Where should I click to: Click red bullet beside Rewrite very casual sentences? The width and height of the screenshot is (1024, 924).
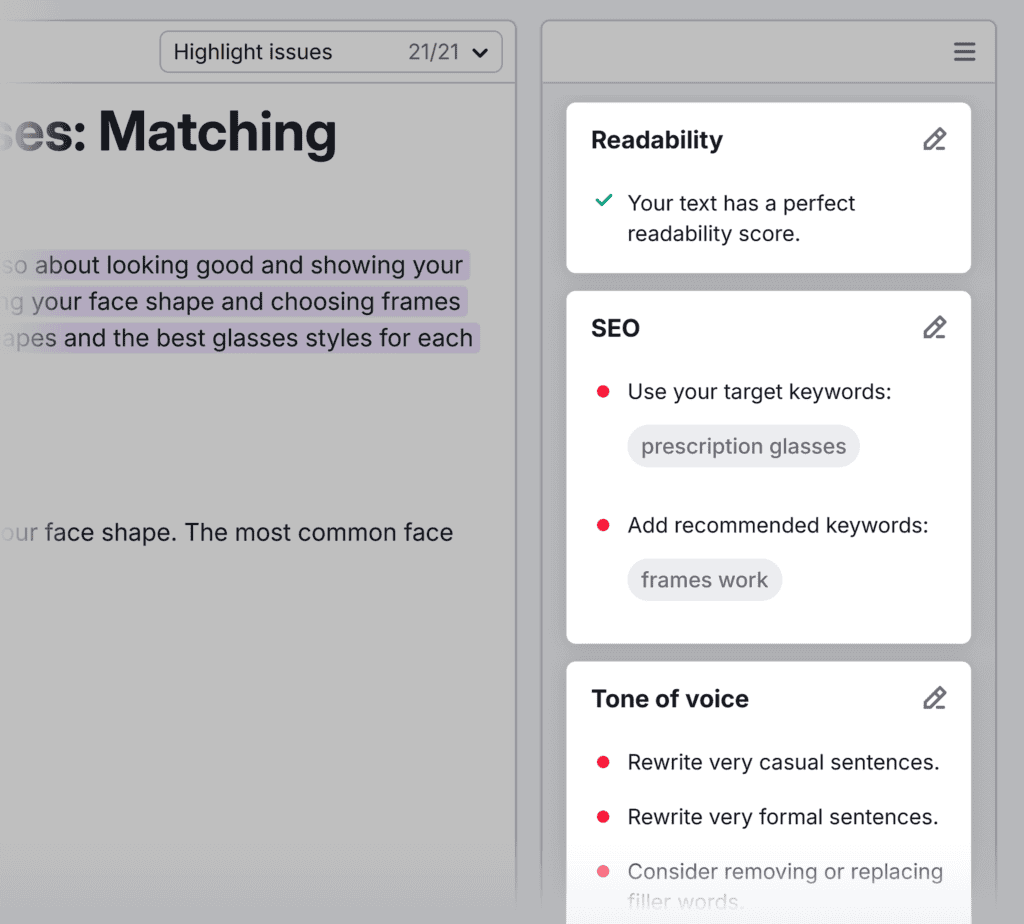pyautogui.click(x=603, y=762)
